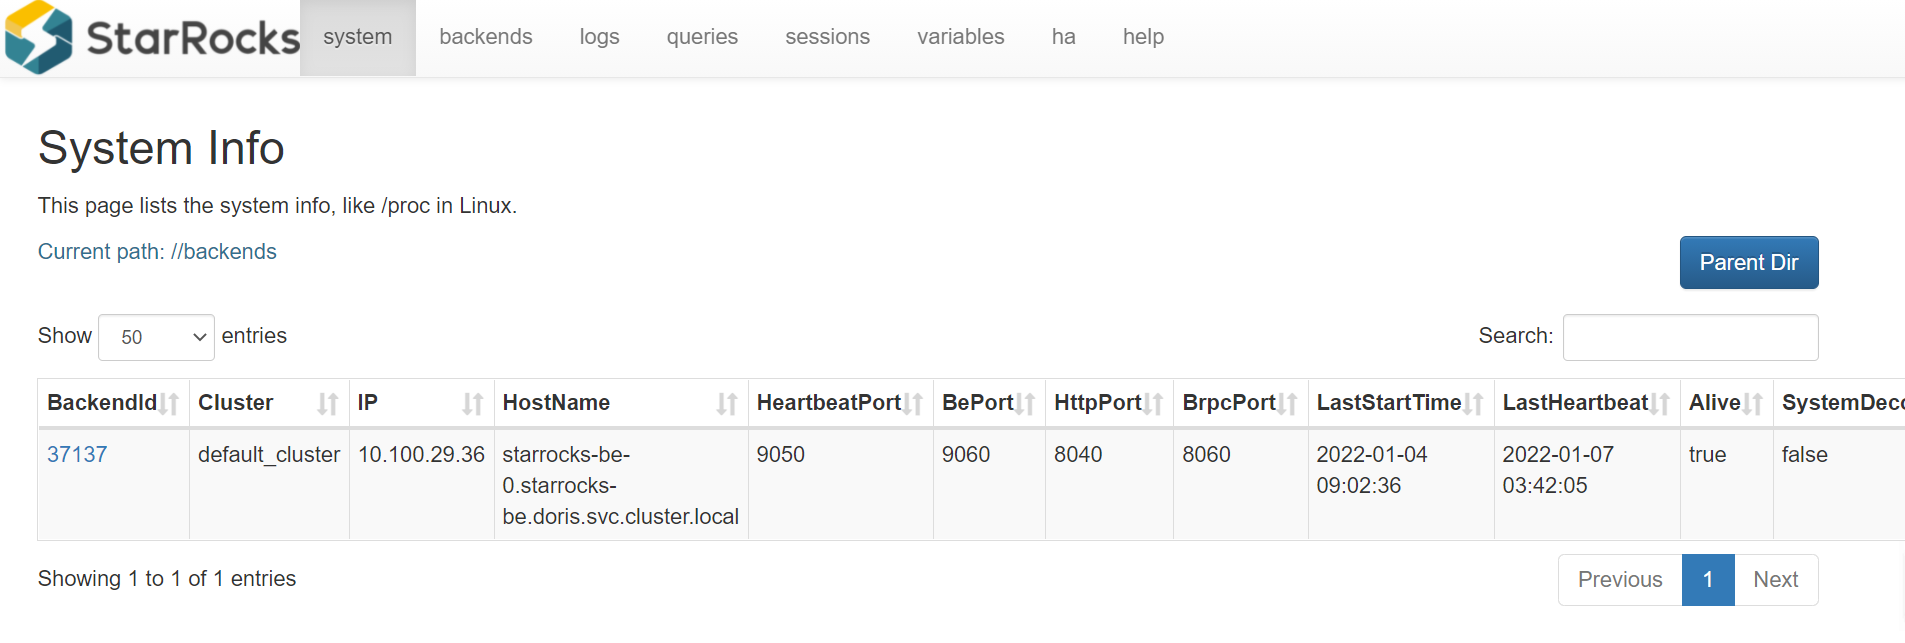This screenshot has height=643, width=1905.
Task: Click the Next pagination button
Action: [1775, 580]
